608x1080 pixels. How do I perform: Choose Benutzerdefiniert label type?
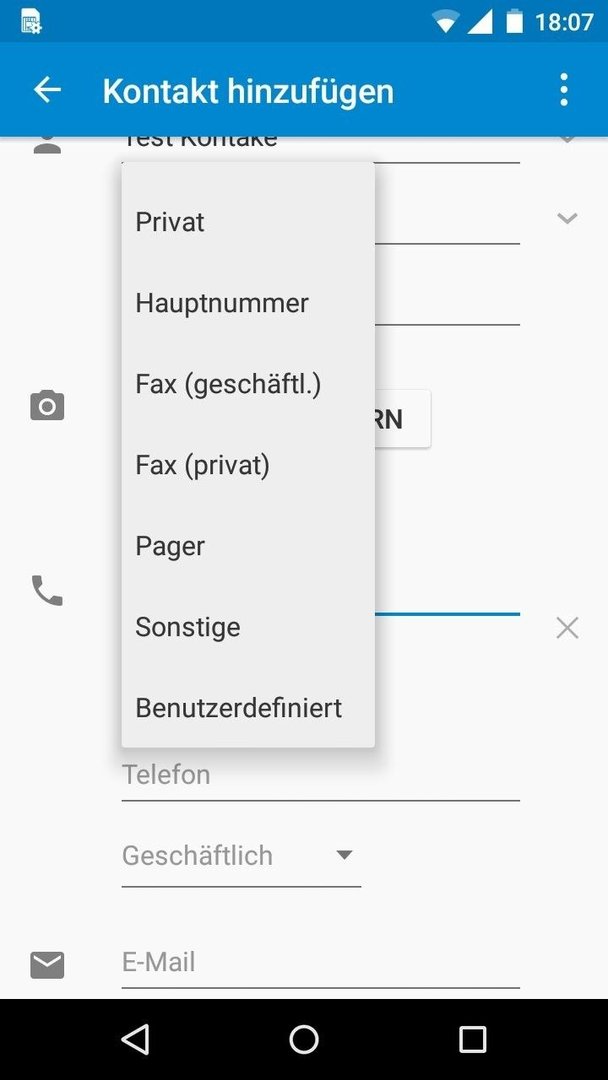[x=248, y=708]
